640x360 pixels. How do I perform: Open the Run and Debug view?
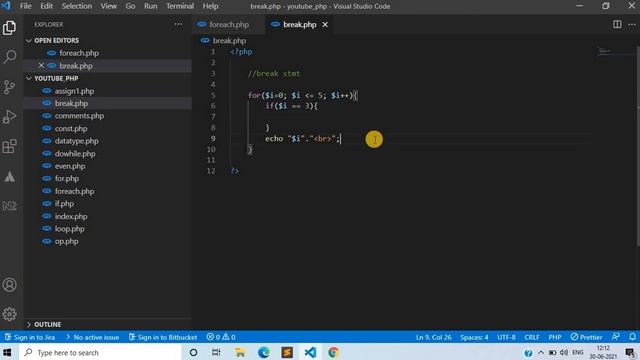point(9,116)
